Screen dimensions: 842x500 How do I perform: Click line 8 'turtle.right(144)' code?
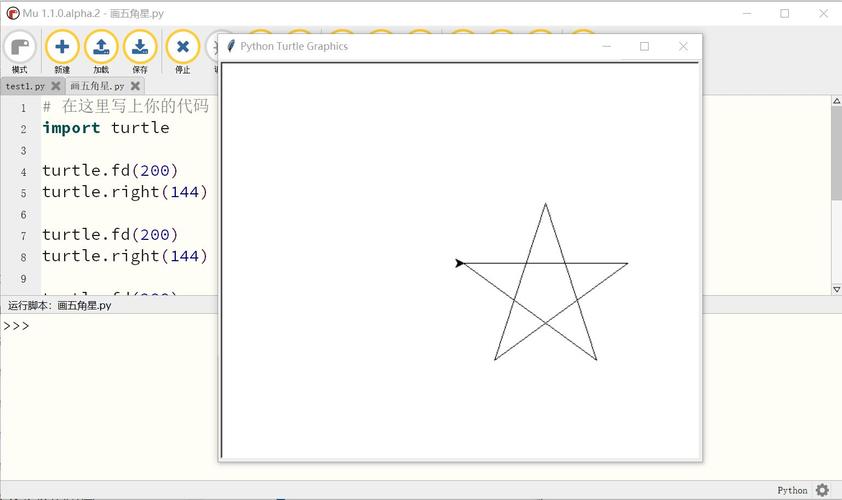[x=125, y=256]
